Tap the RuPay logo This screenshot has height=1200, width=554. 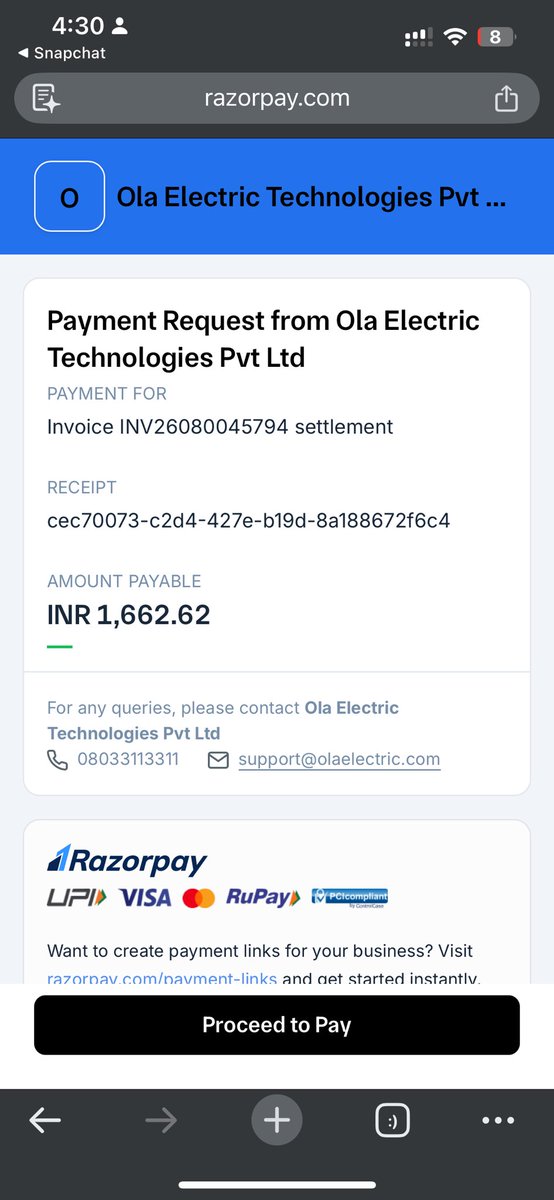click(x=263, y=897)
